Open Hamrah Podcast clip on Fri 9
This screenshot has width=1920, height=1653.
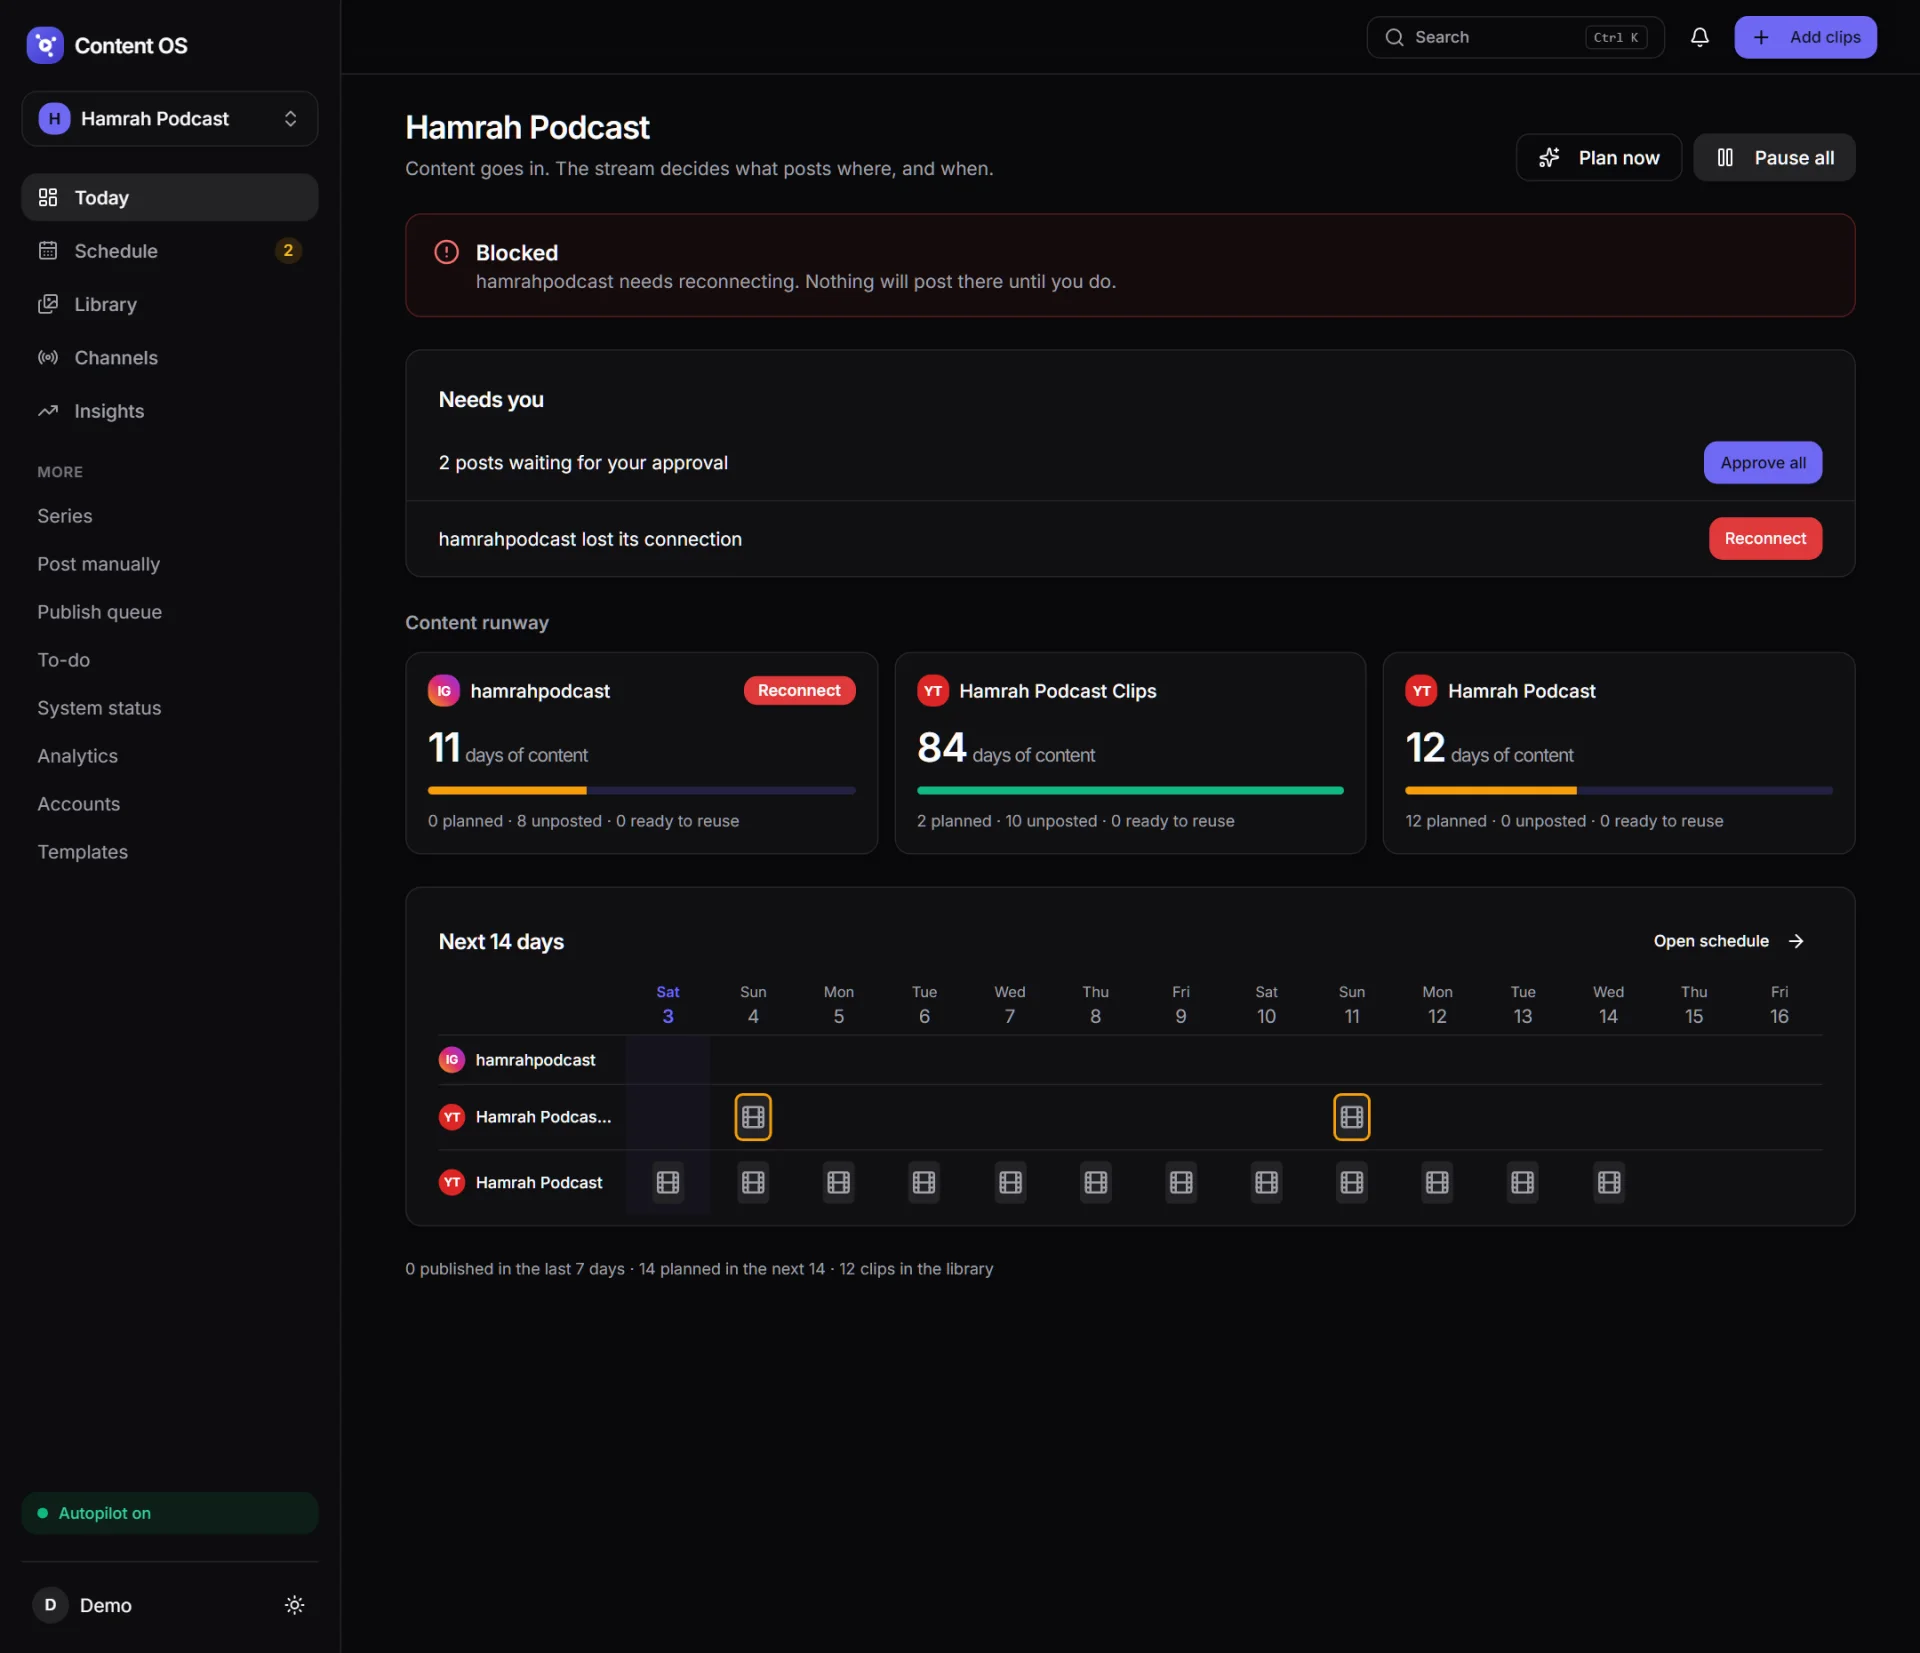click(1181, 1183)
